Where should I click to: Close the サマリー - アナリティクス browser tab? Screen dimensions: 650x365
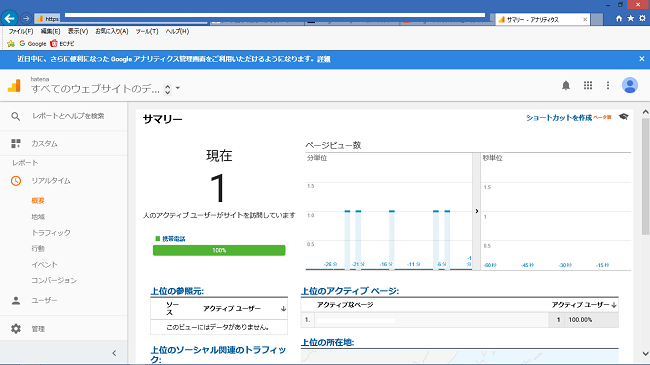(x=585, y=19)
